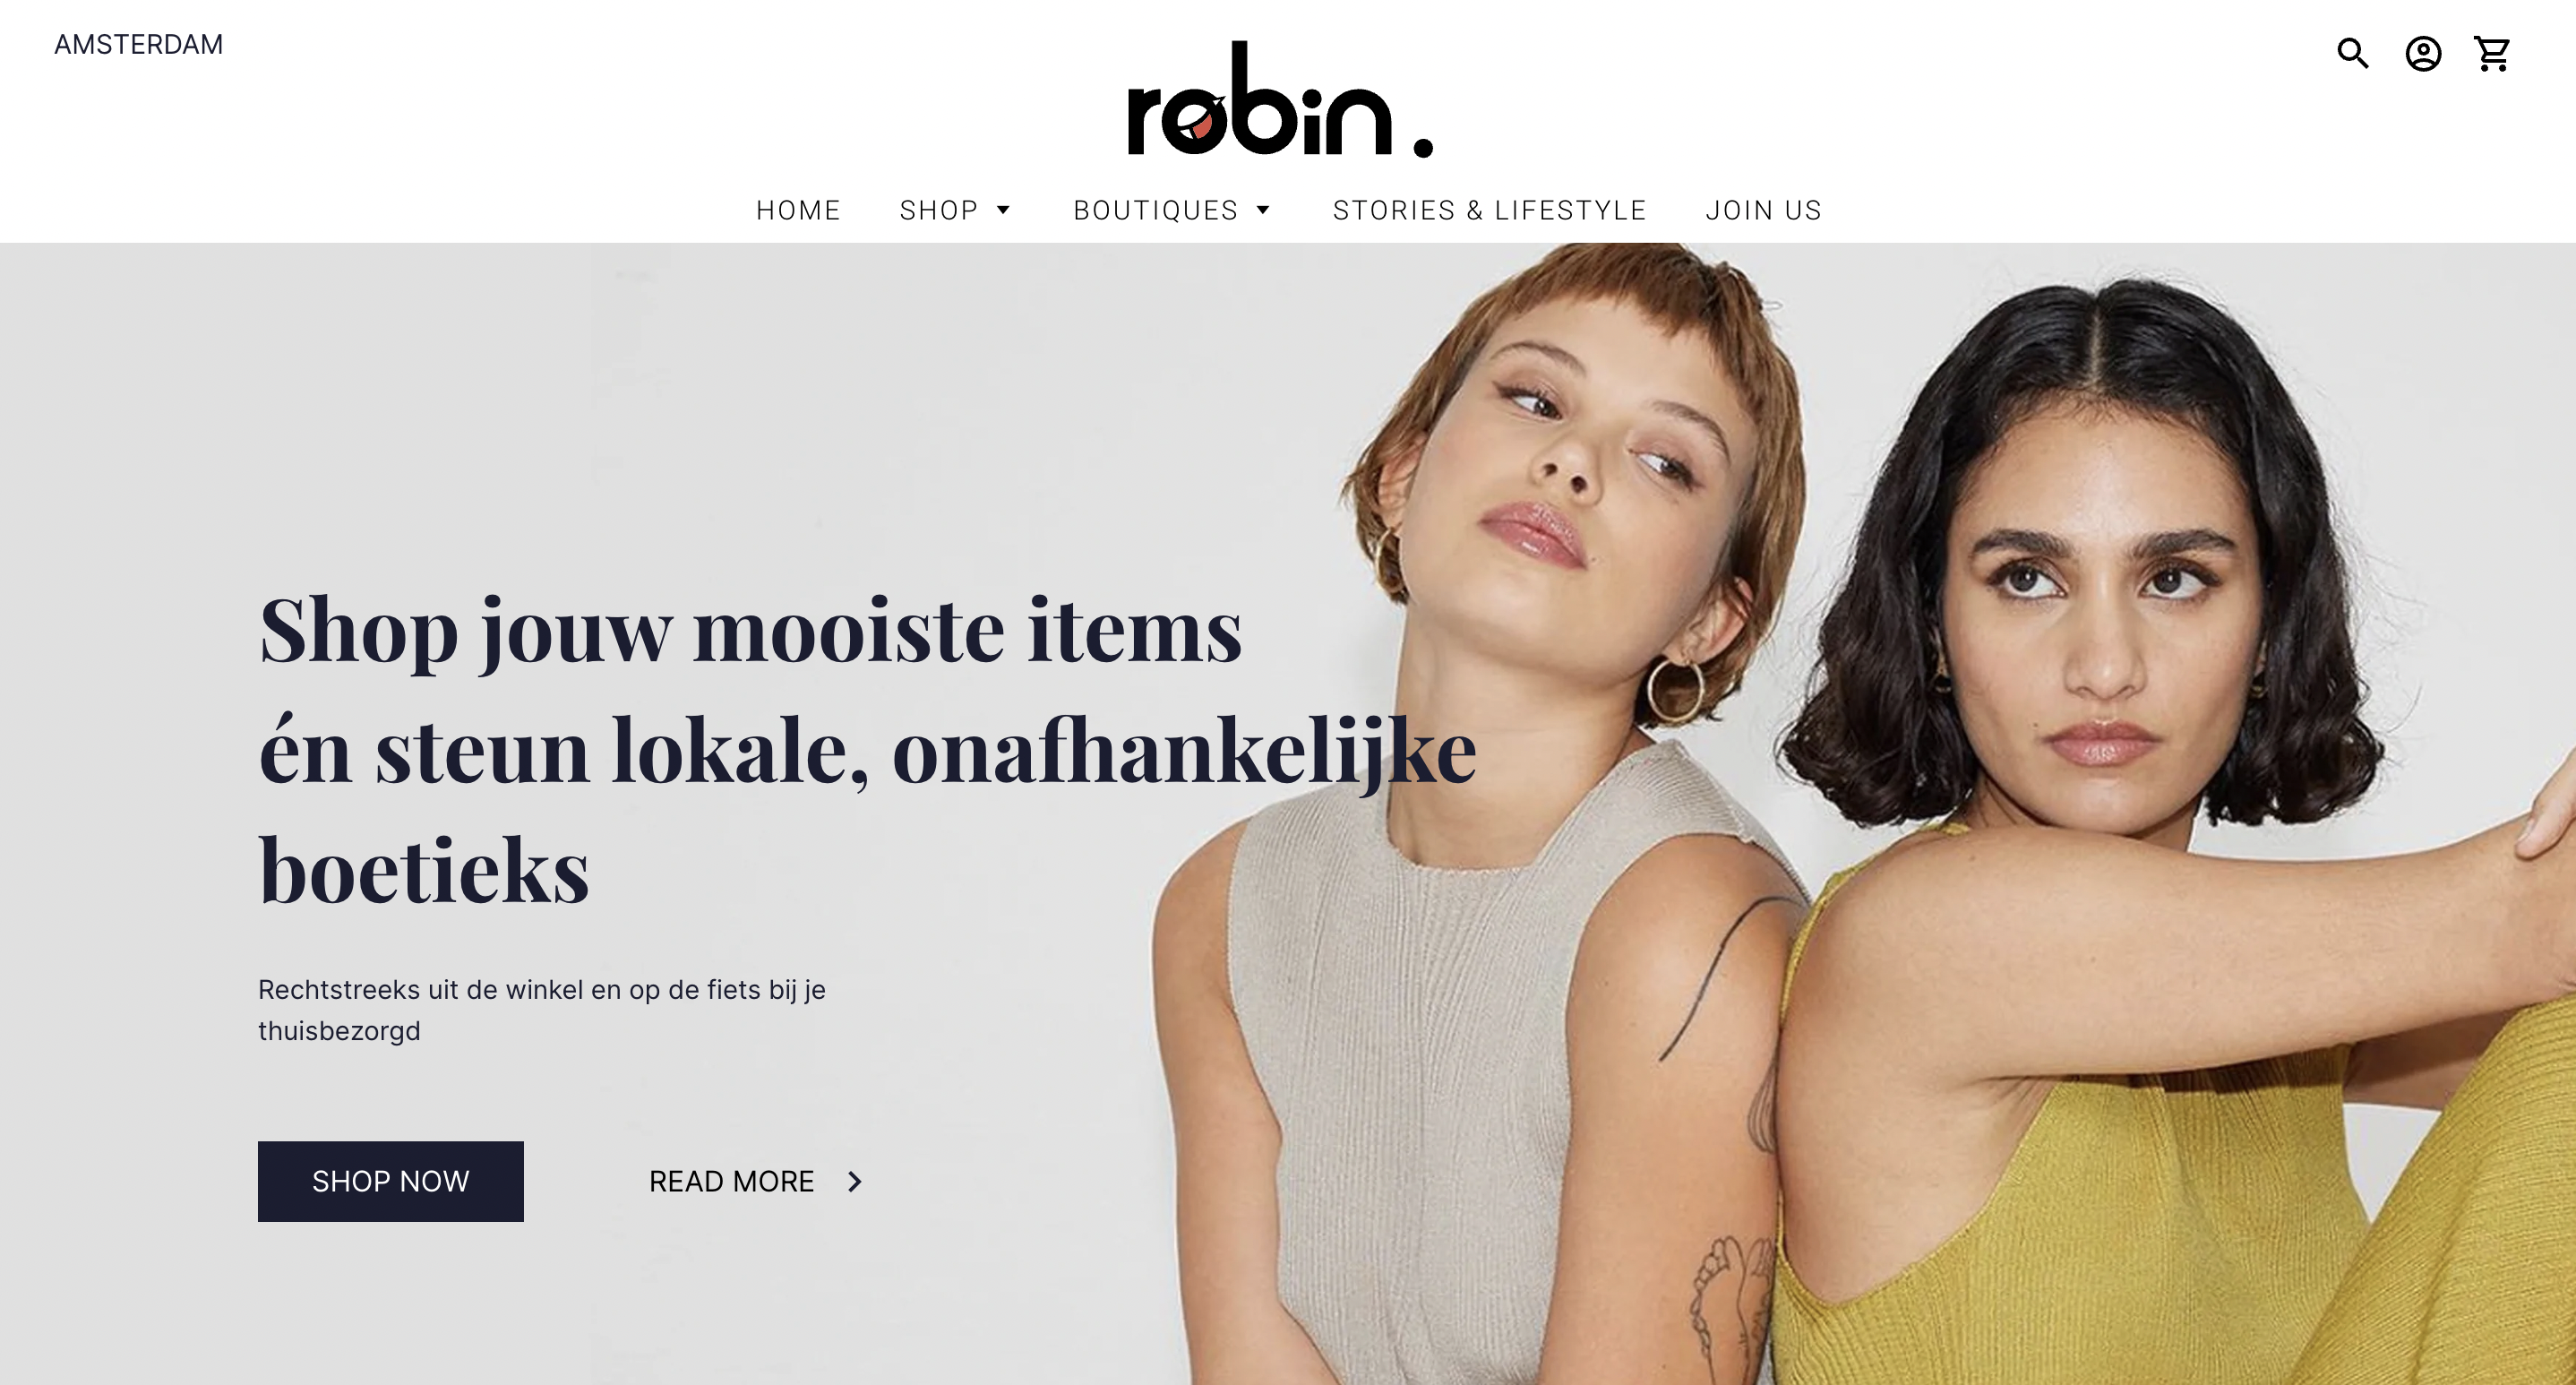Go to the HOME menu item

click(x=798, y=210)
